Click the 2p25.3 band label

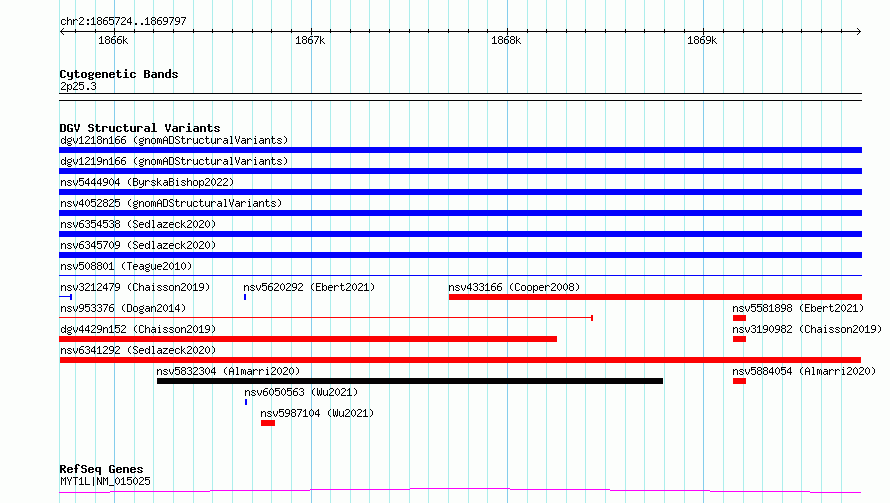pyautogui.click(x=78, y=86)
